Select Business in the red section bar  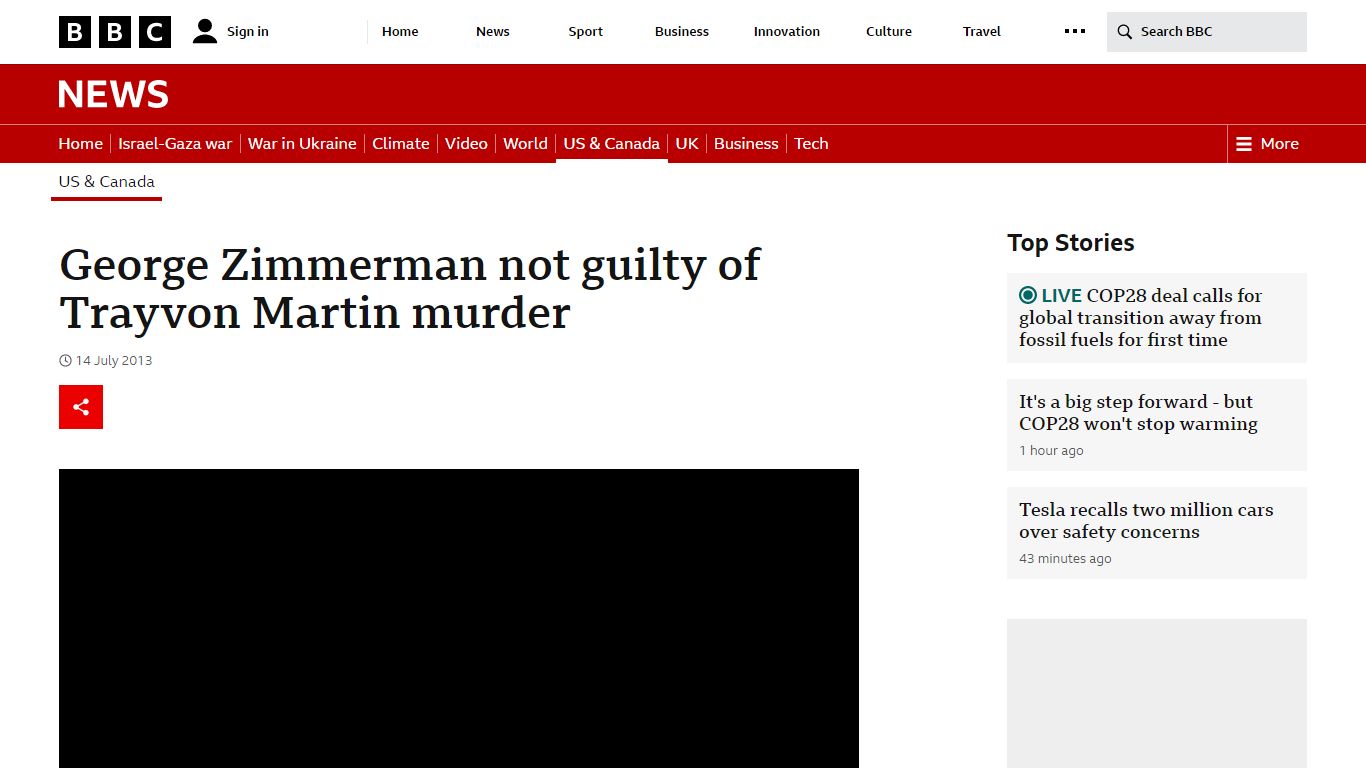tap(746, 144)
